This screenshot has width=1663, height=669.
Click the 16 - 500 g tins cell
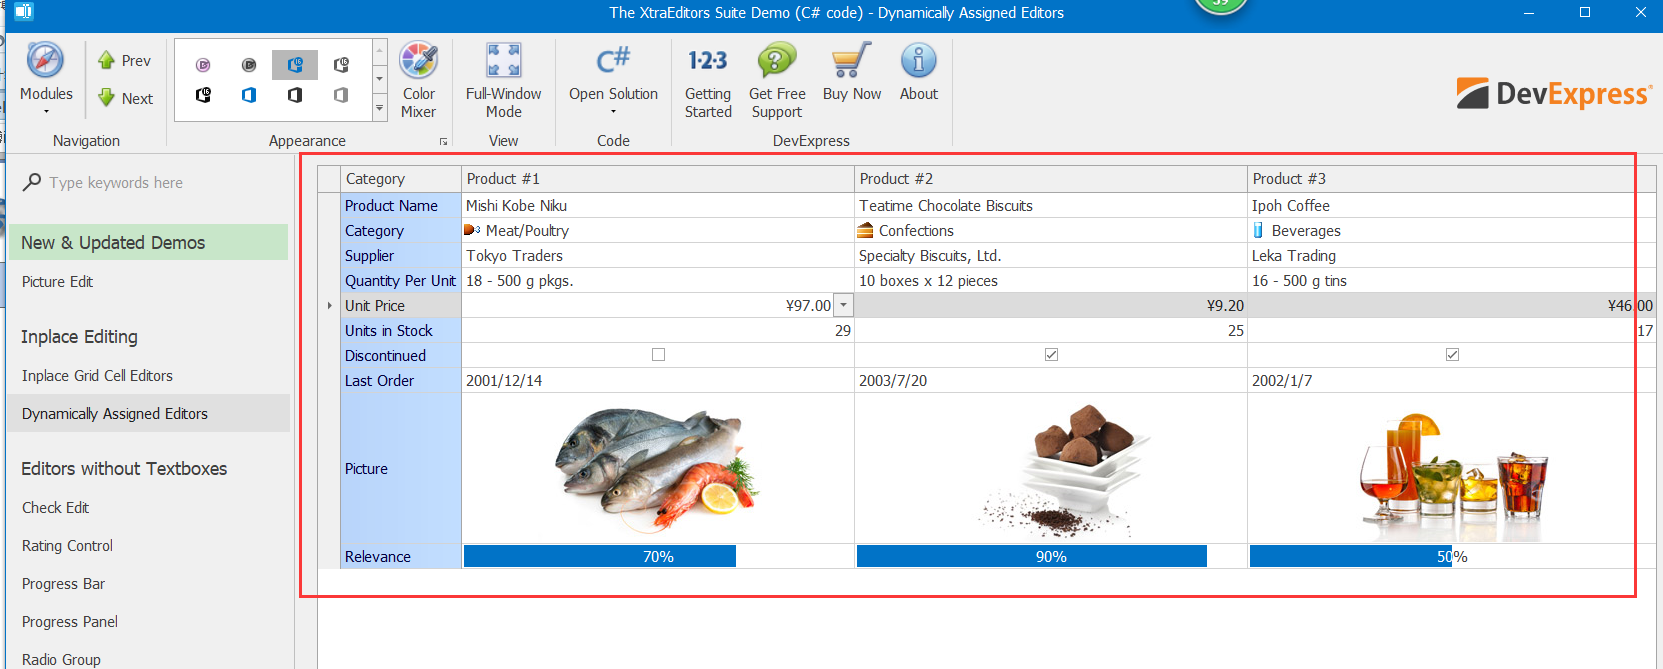pyautogui.click(x=1452, y=280)
